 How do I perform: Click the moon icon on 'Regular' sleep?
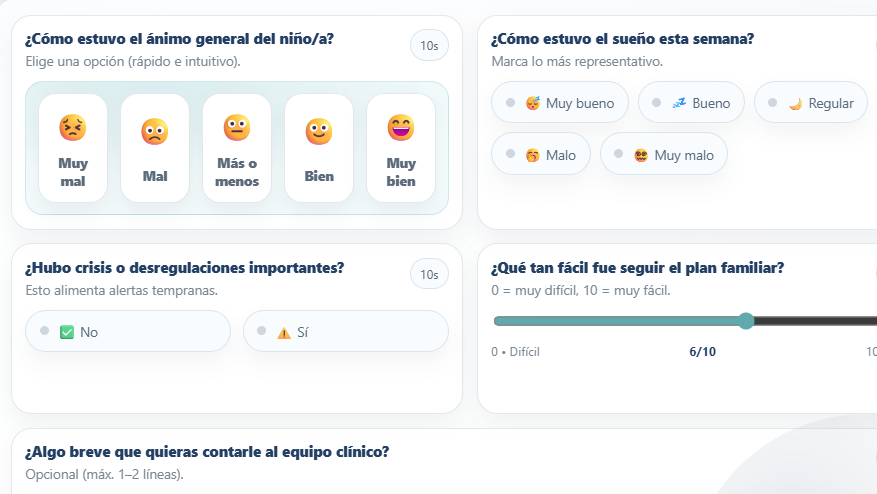(x=795, y=103)
